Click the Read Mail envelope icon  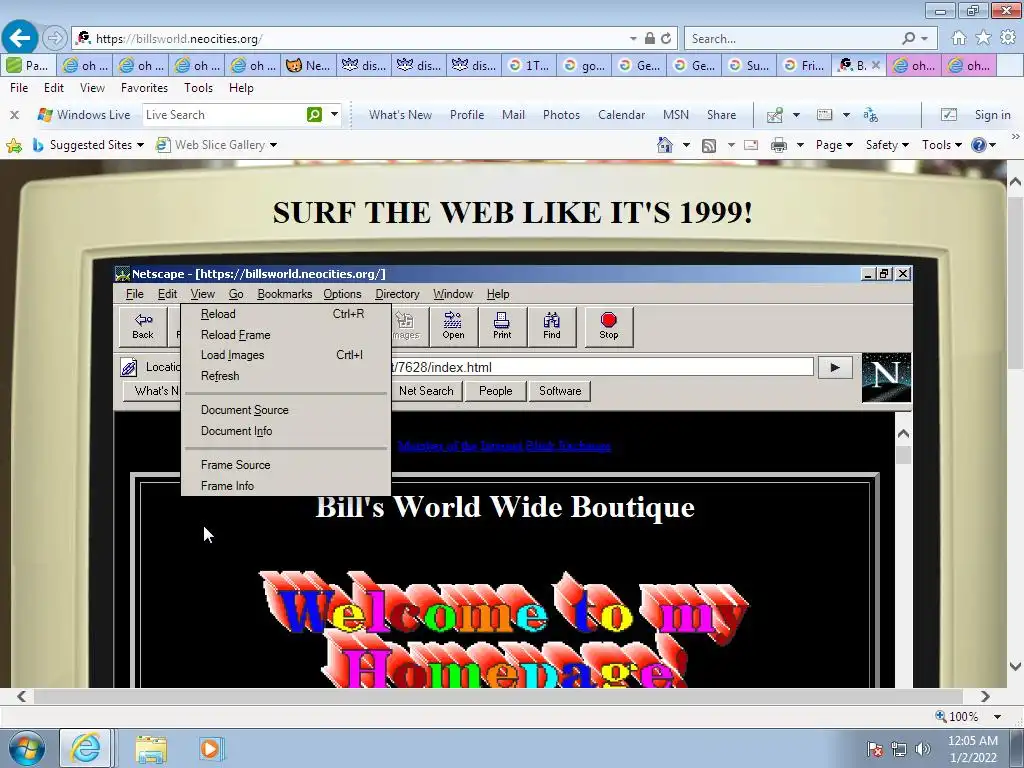751,145
